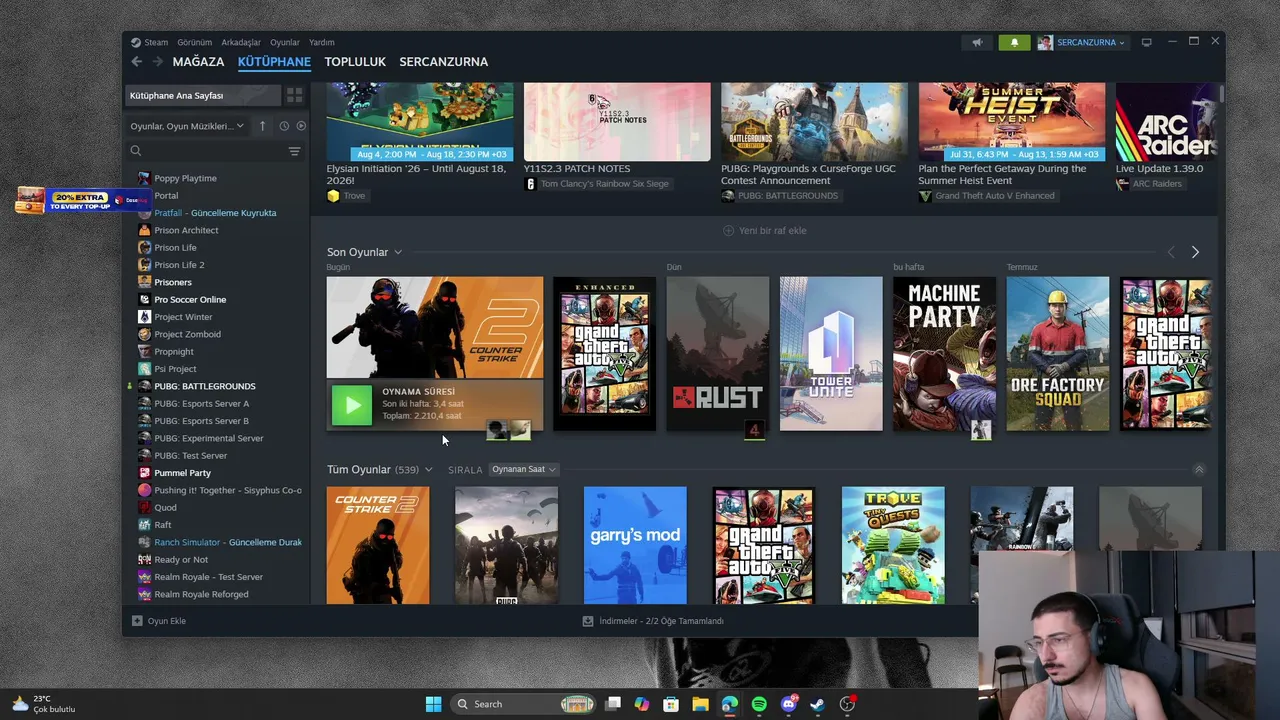The height and width of the screenshot is (720, 1280).
Task: Open File Explorer from the taskbar
Action: 701,704
